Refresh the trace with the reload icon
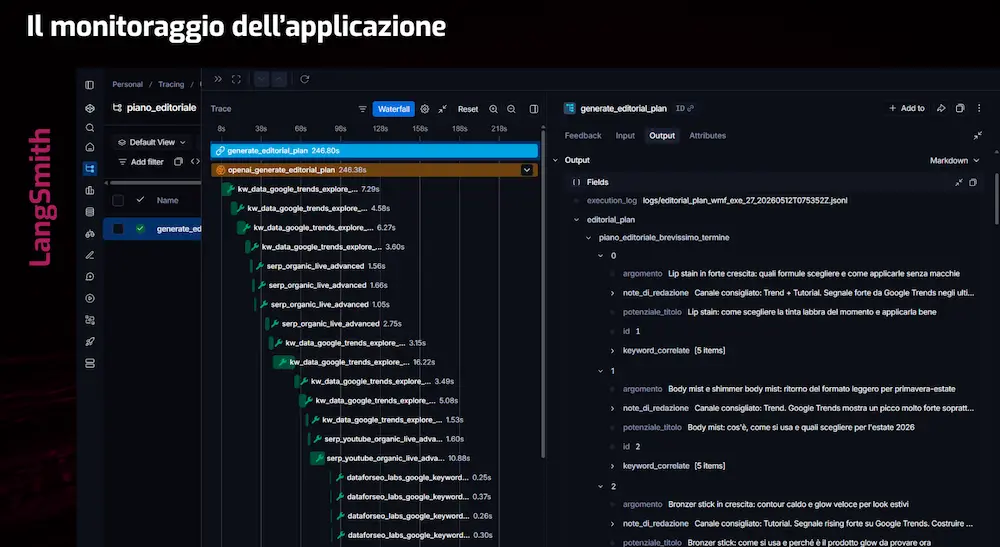1000x547 pixels. [305, 79]
